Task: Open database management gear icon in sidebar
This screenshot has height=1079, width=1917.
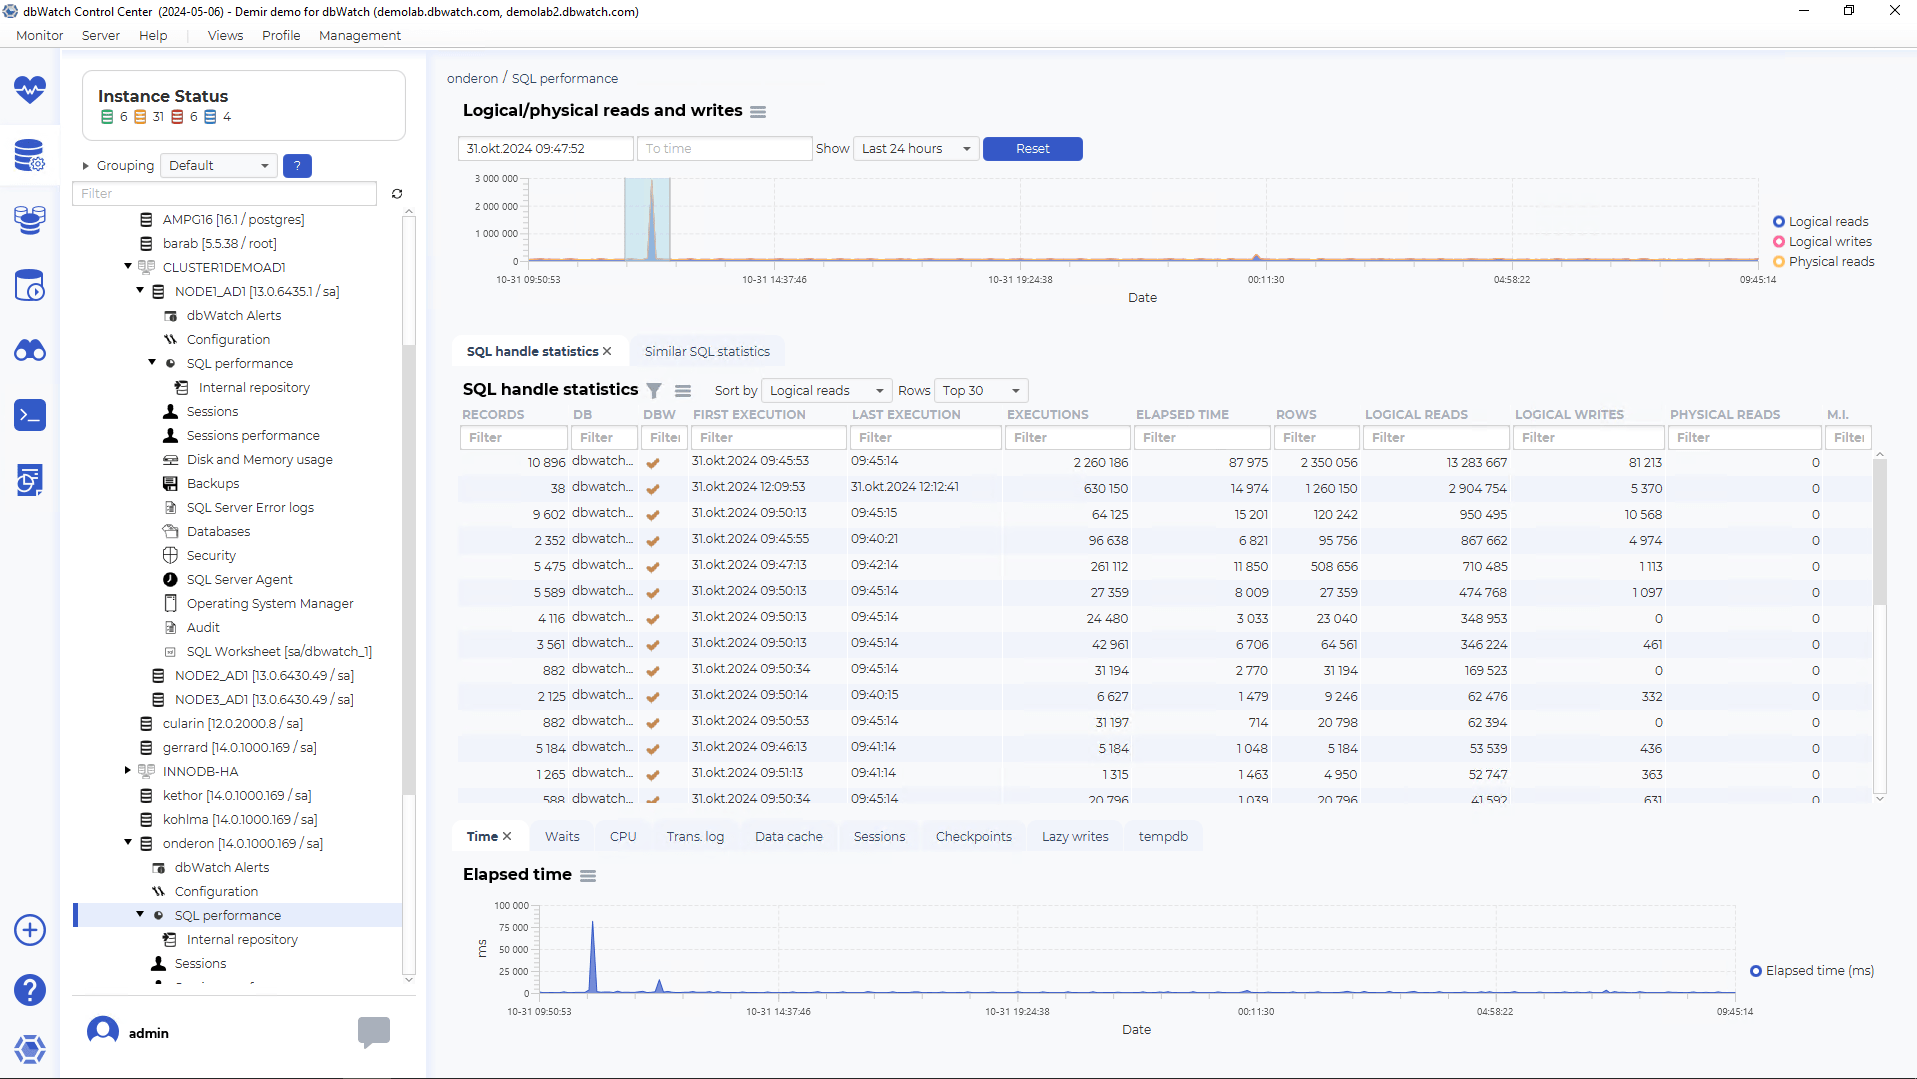Action: click(x=30, y=155)
